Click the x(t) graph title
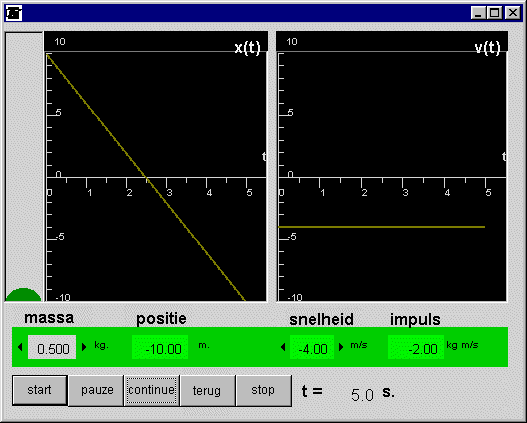Screen dimensions: 527x423 tap(247, 48)
